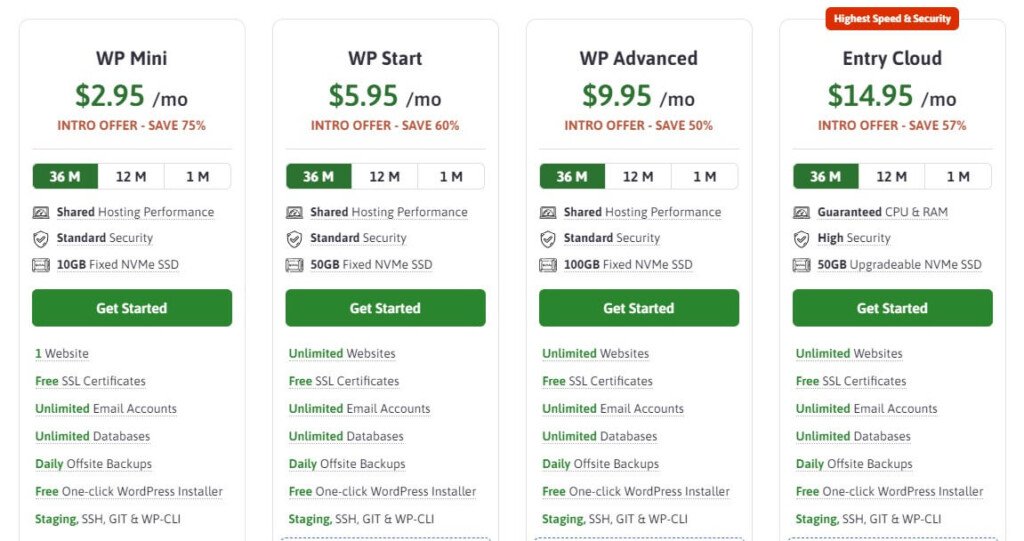The width and height of the screenshot is (1024, 541).
Task: Select 1 M billing for WP Start
Action: tap(451, 176)
